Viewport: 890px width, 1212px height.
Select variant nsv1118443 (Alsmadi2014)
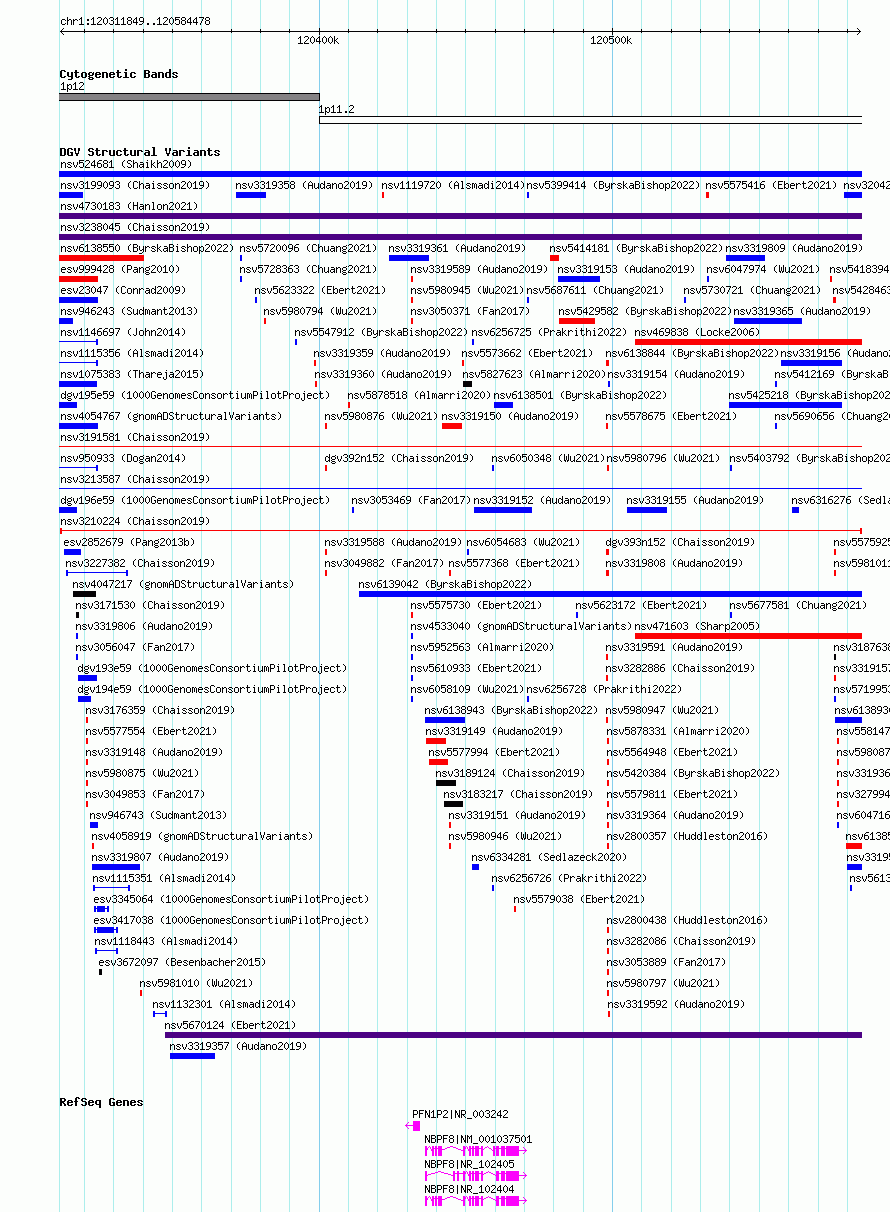click(167, 941)
